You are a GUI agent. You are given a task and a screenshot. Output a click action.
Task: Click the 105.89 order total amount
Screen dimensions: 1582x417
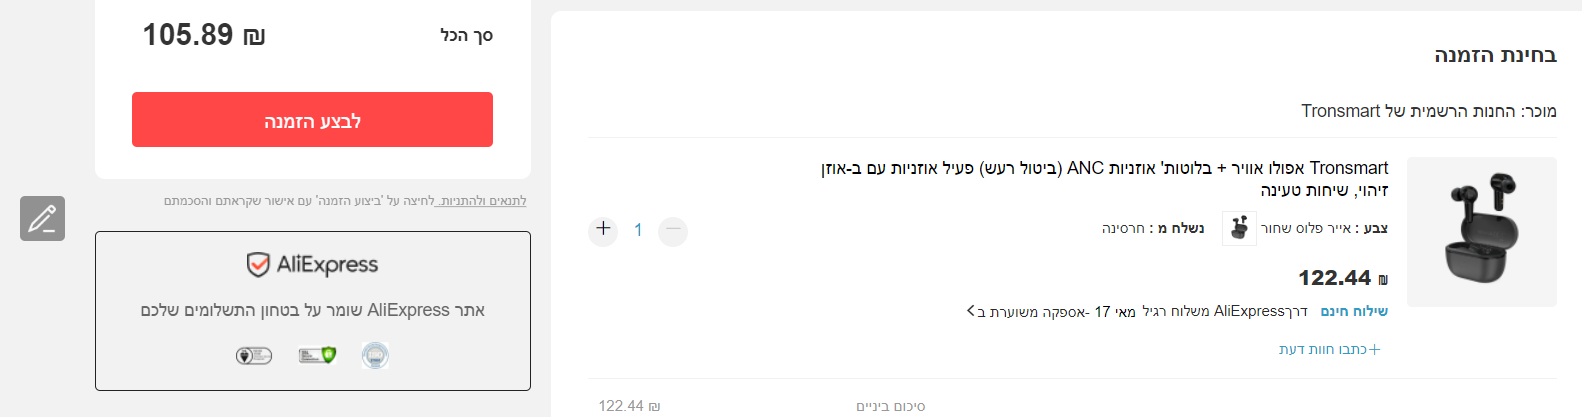point(203,36)
